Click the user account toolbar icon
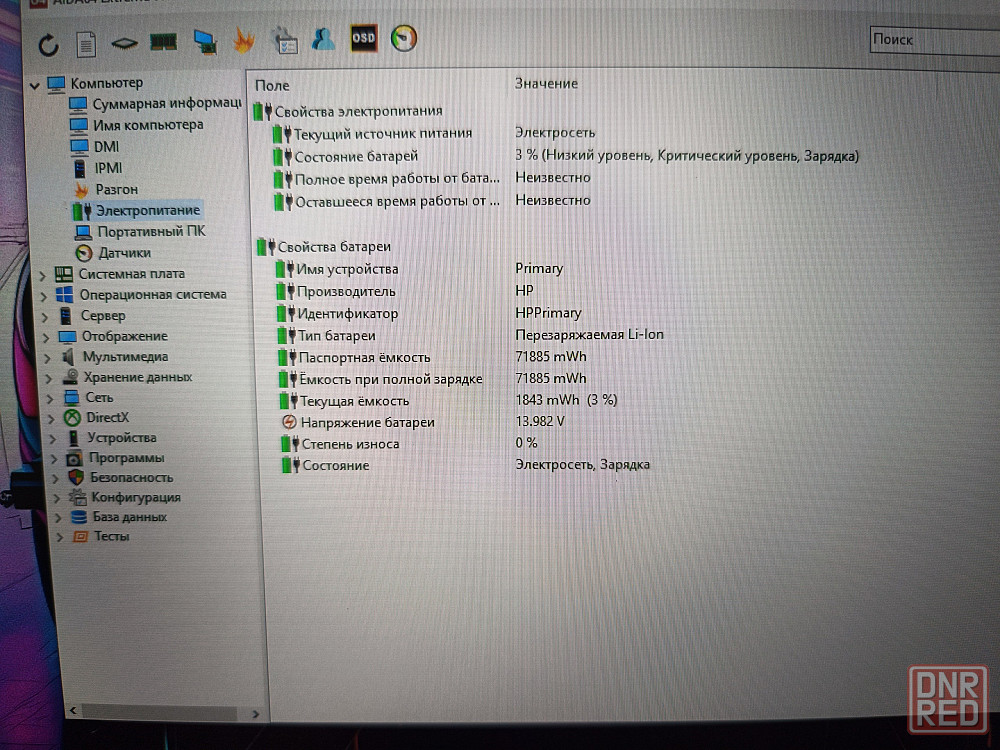The image size is (1000, 750). (x=323, y=40)
